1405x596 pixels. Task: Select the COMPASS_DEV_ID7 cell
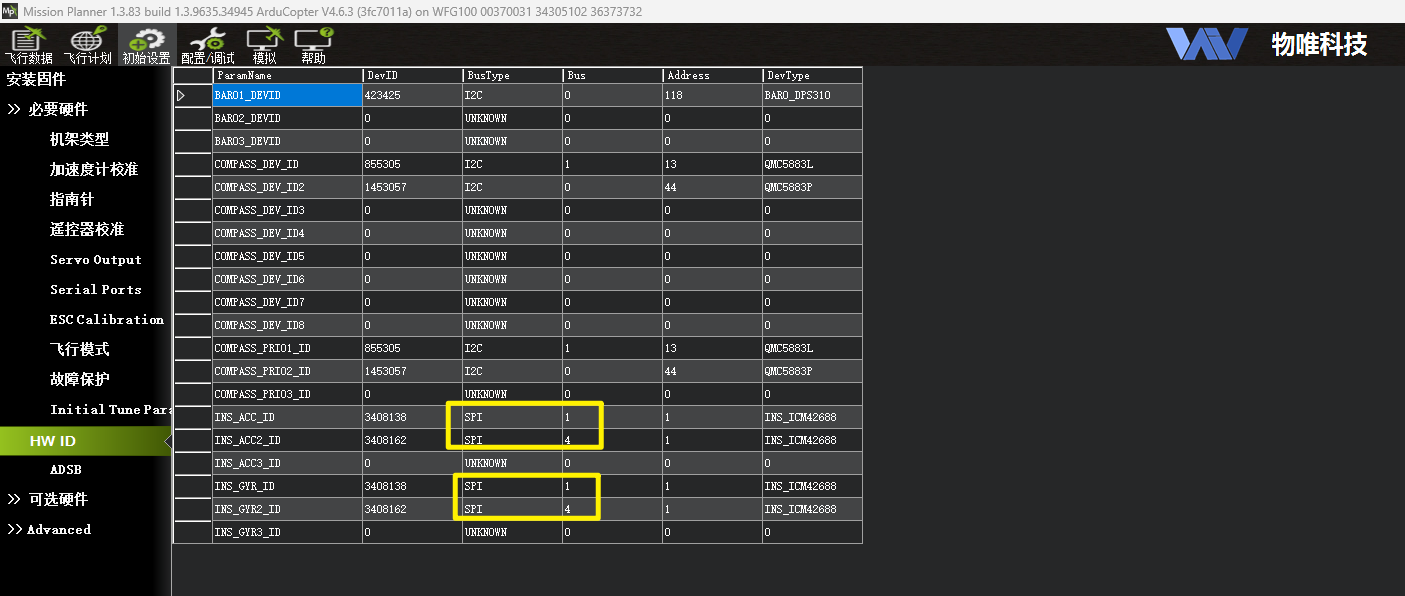click(x=287, y=302)
